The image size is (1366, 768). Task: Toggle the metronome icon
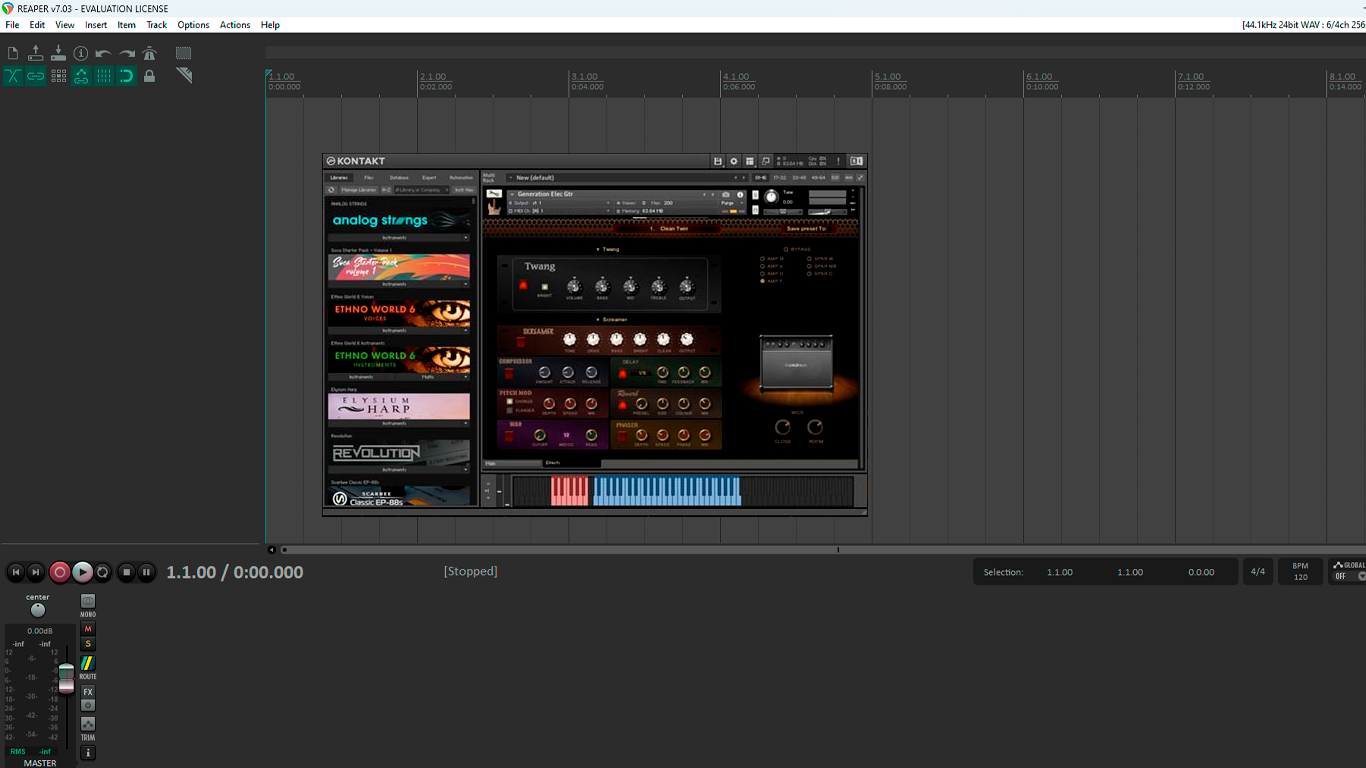tap(149, 53)
